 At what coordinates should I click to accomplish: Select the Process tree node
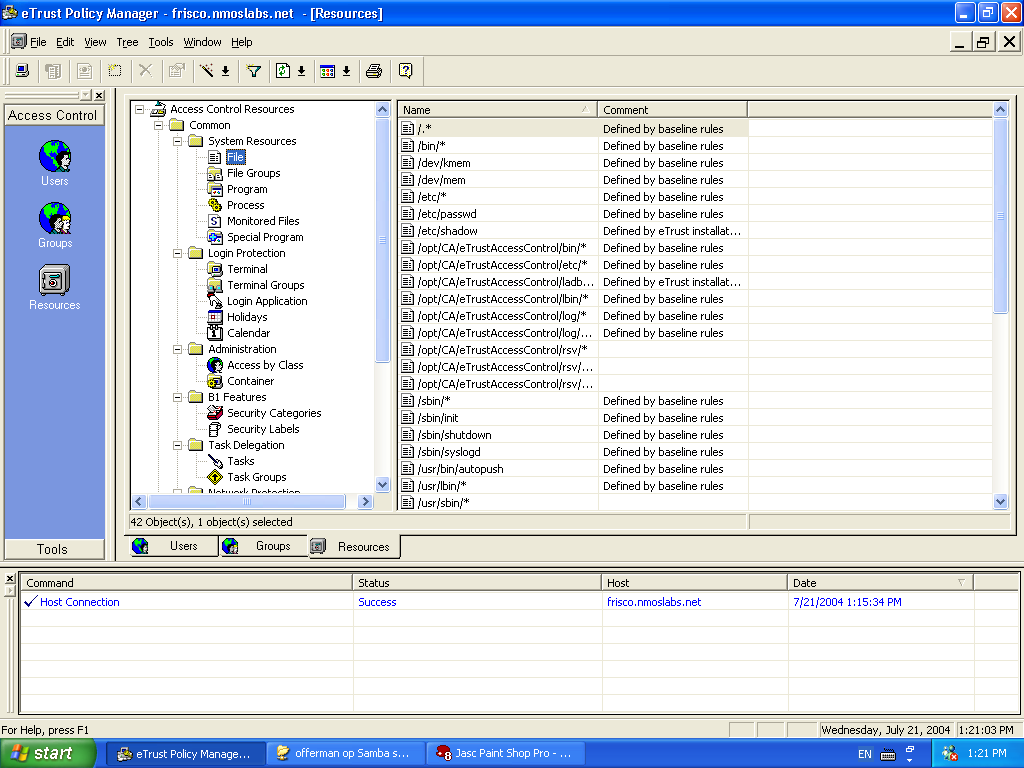point(246,205)
